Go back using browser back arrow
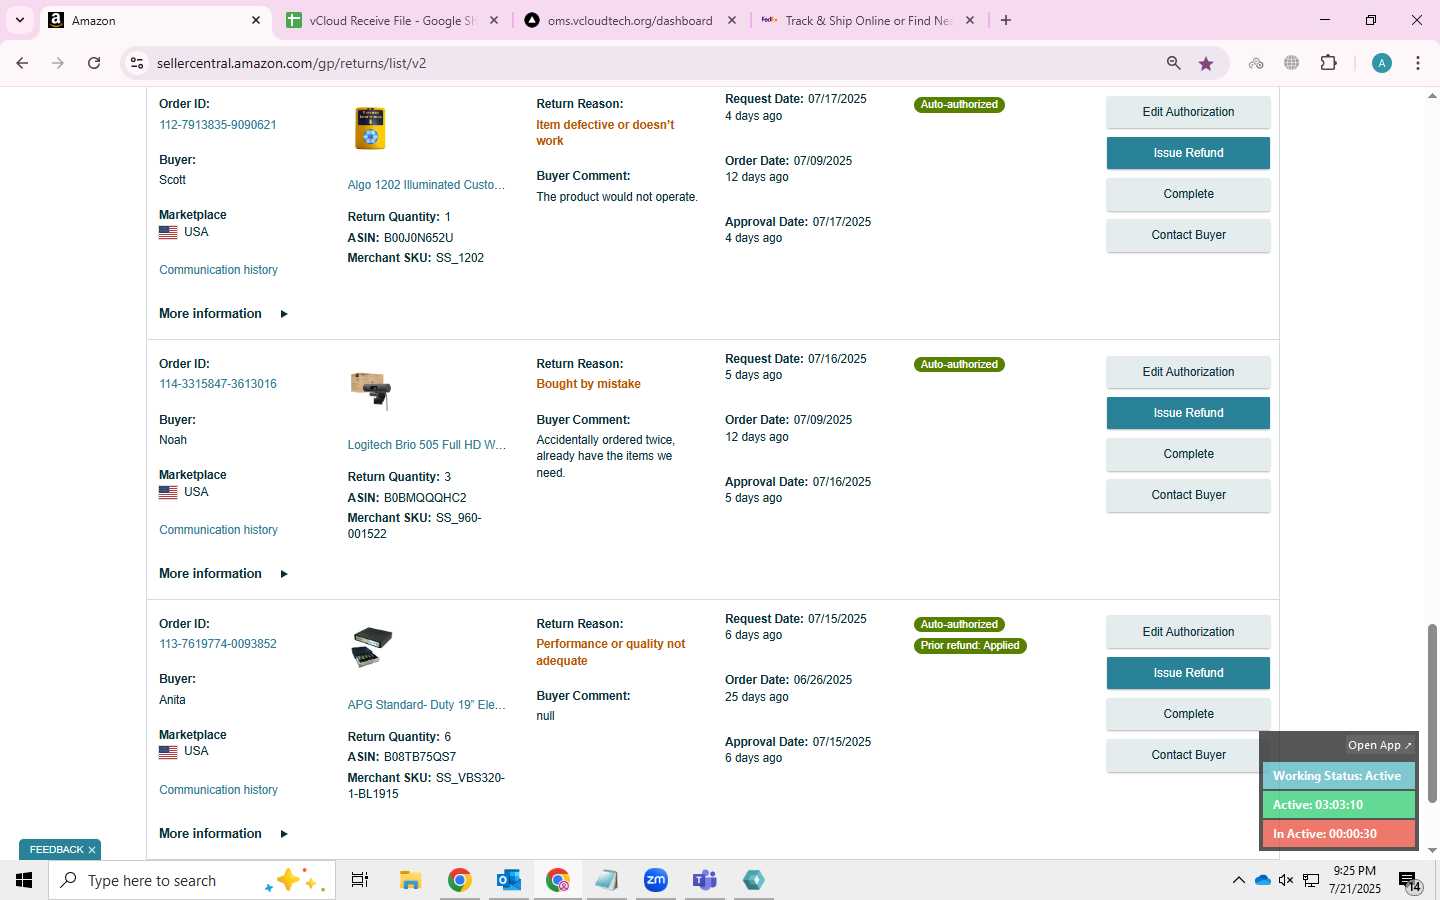Viewport: 1440px width, 900px height. (x=22, y=63)
